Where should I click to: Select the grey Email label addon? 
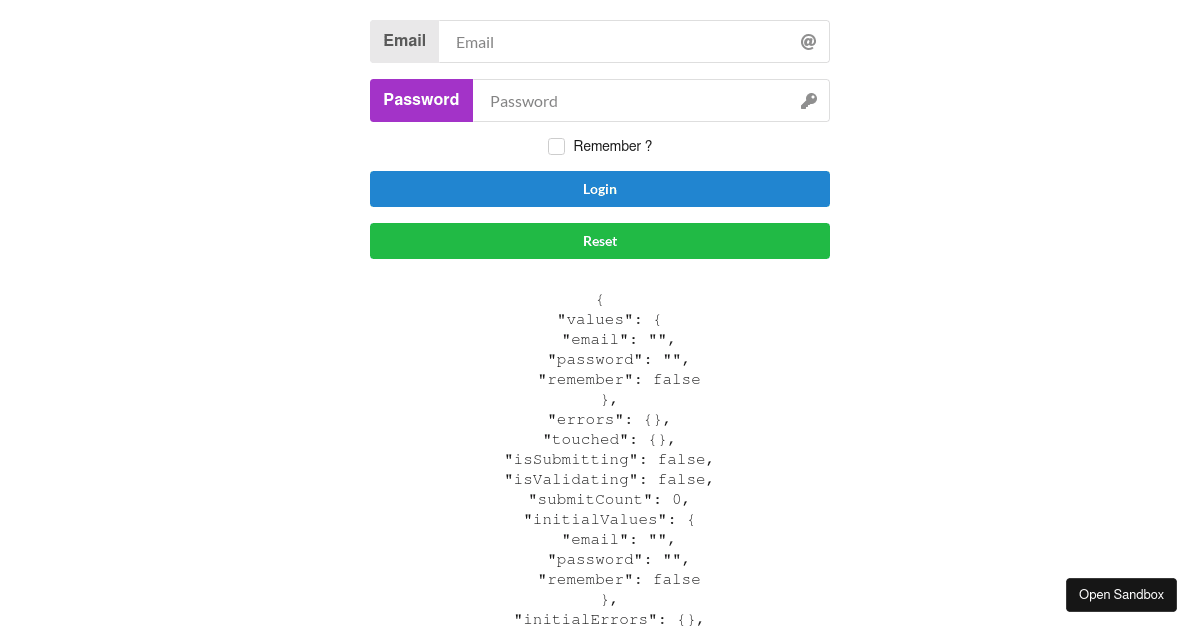(x=404, y=41)
